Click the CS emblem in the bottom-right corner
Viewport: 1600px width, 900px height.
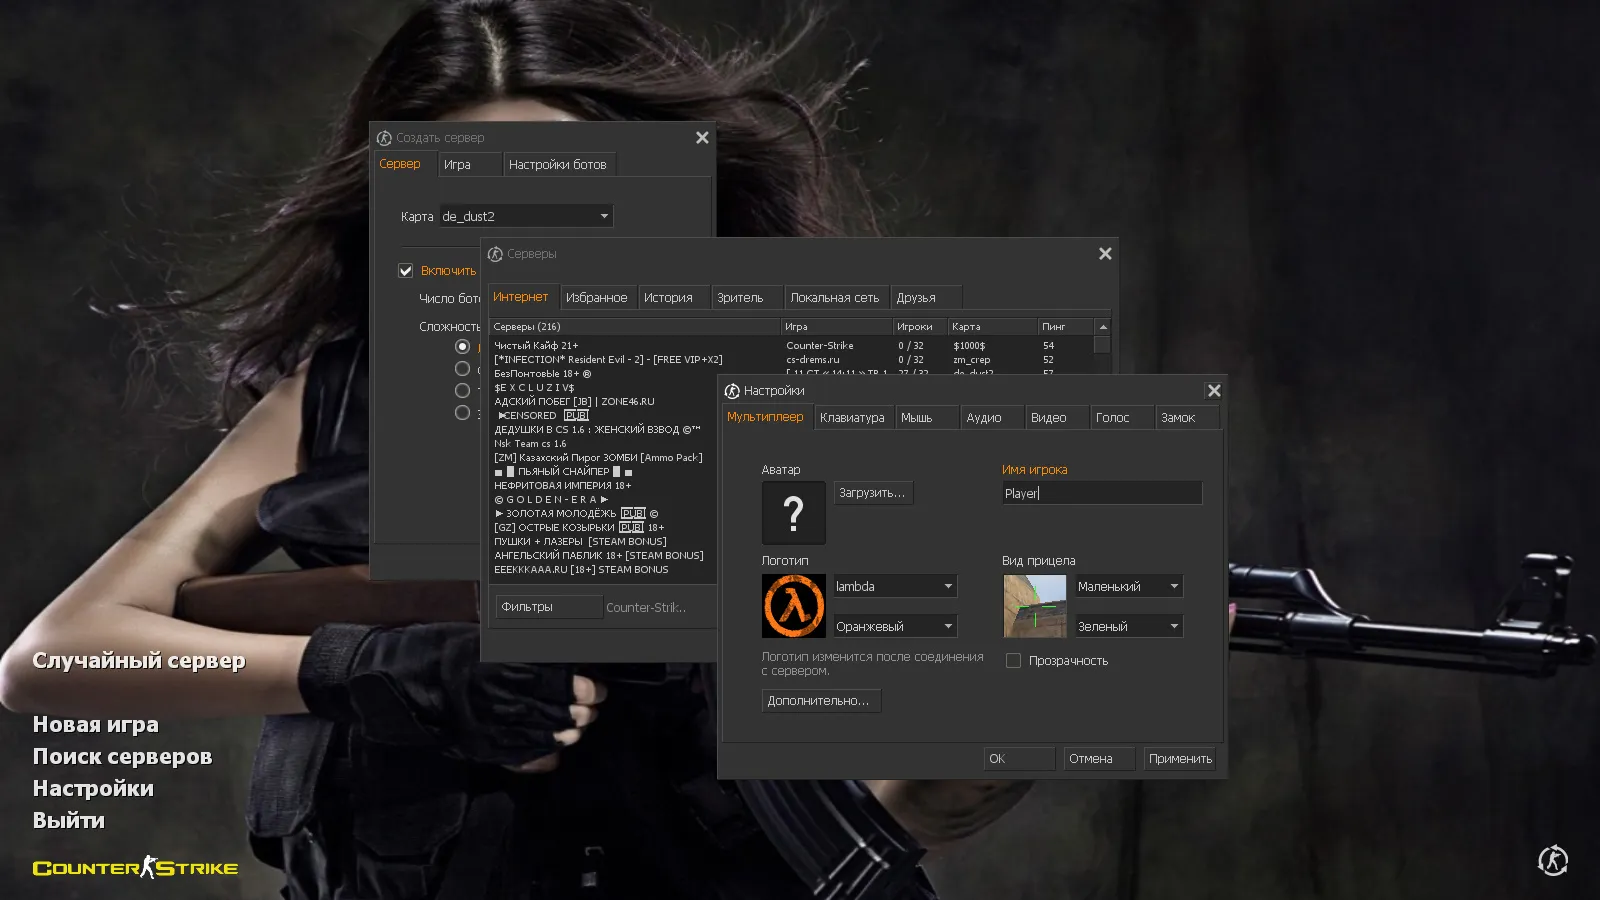tap(1550, 860)
